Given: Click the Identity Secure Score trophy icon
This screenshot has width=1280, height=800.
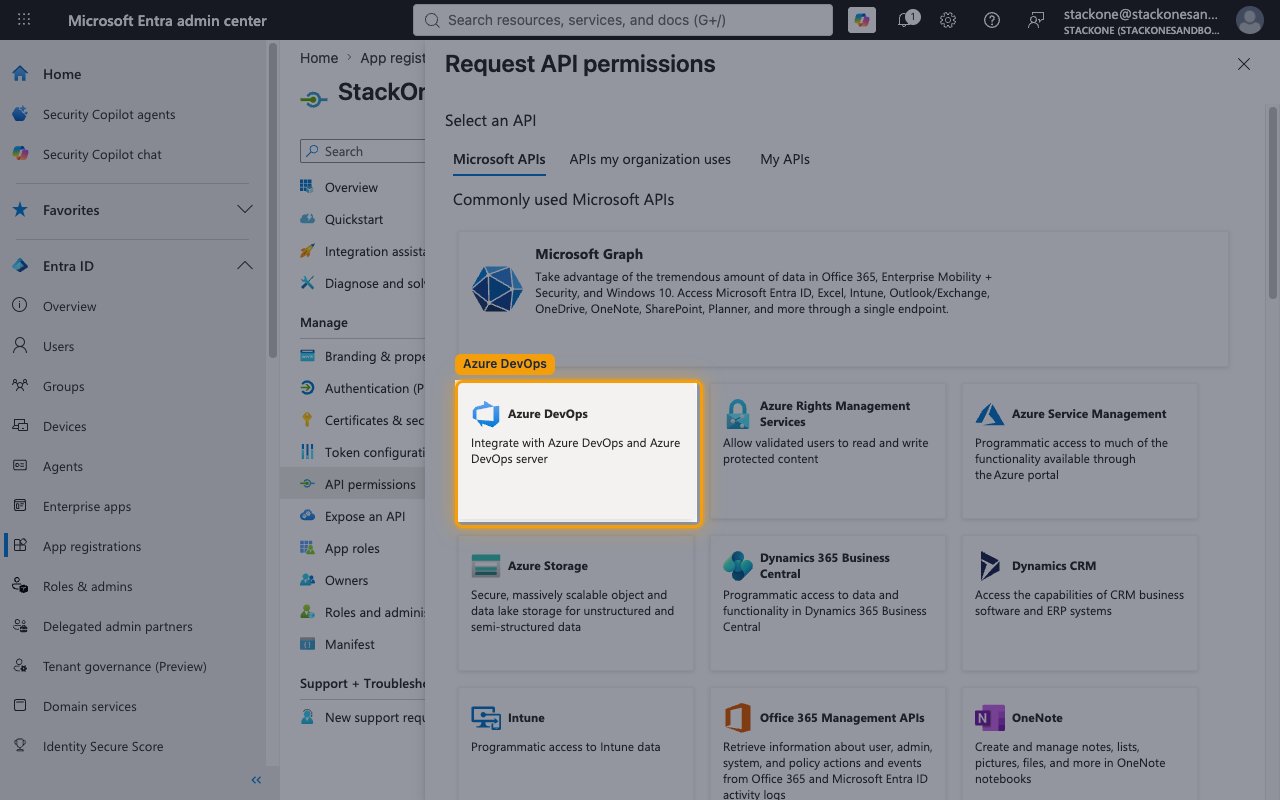Looking at the screenshot, I should click(20, 746).
